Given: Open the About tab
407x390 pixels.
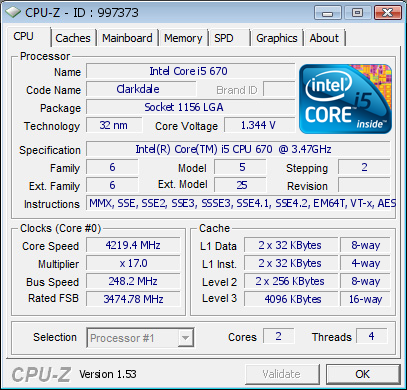Looking at the screenshot, I should (x=324, y=38).
